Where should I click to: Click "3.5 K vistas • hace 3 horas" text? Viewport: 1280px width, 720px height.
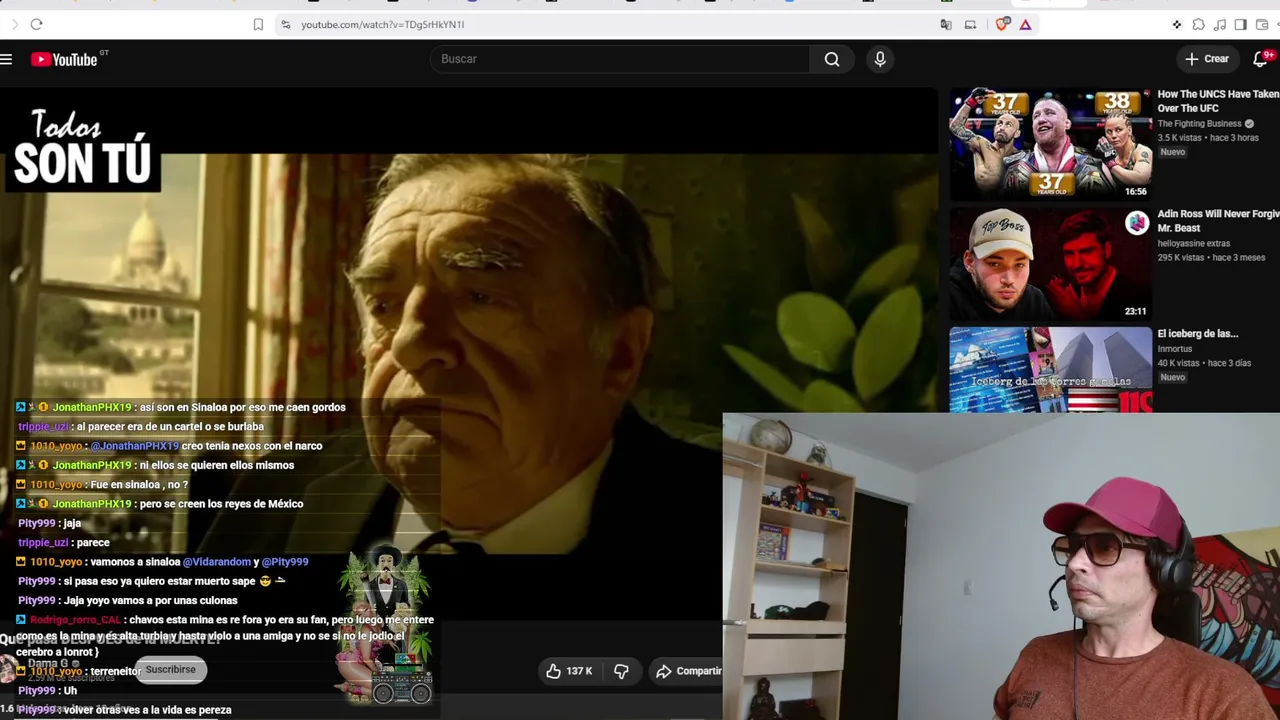point(1208,138)
